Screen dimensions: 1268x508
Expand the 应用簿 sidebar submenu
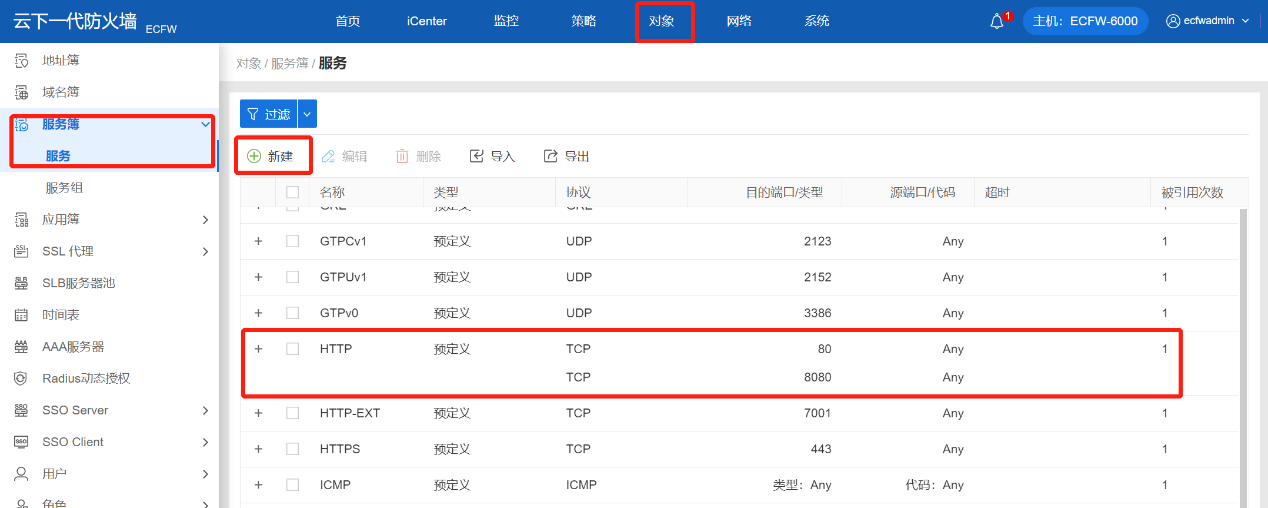(x=205, y=219)
